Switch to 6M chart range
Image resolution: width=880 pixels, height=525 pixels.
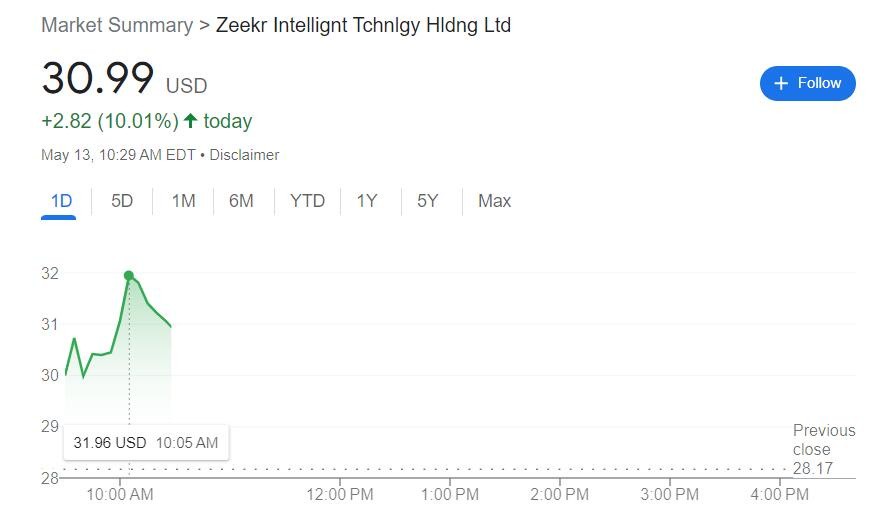(x=241, y=201)
